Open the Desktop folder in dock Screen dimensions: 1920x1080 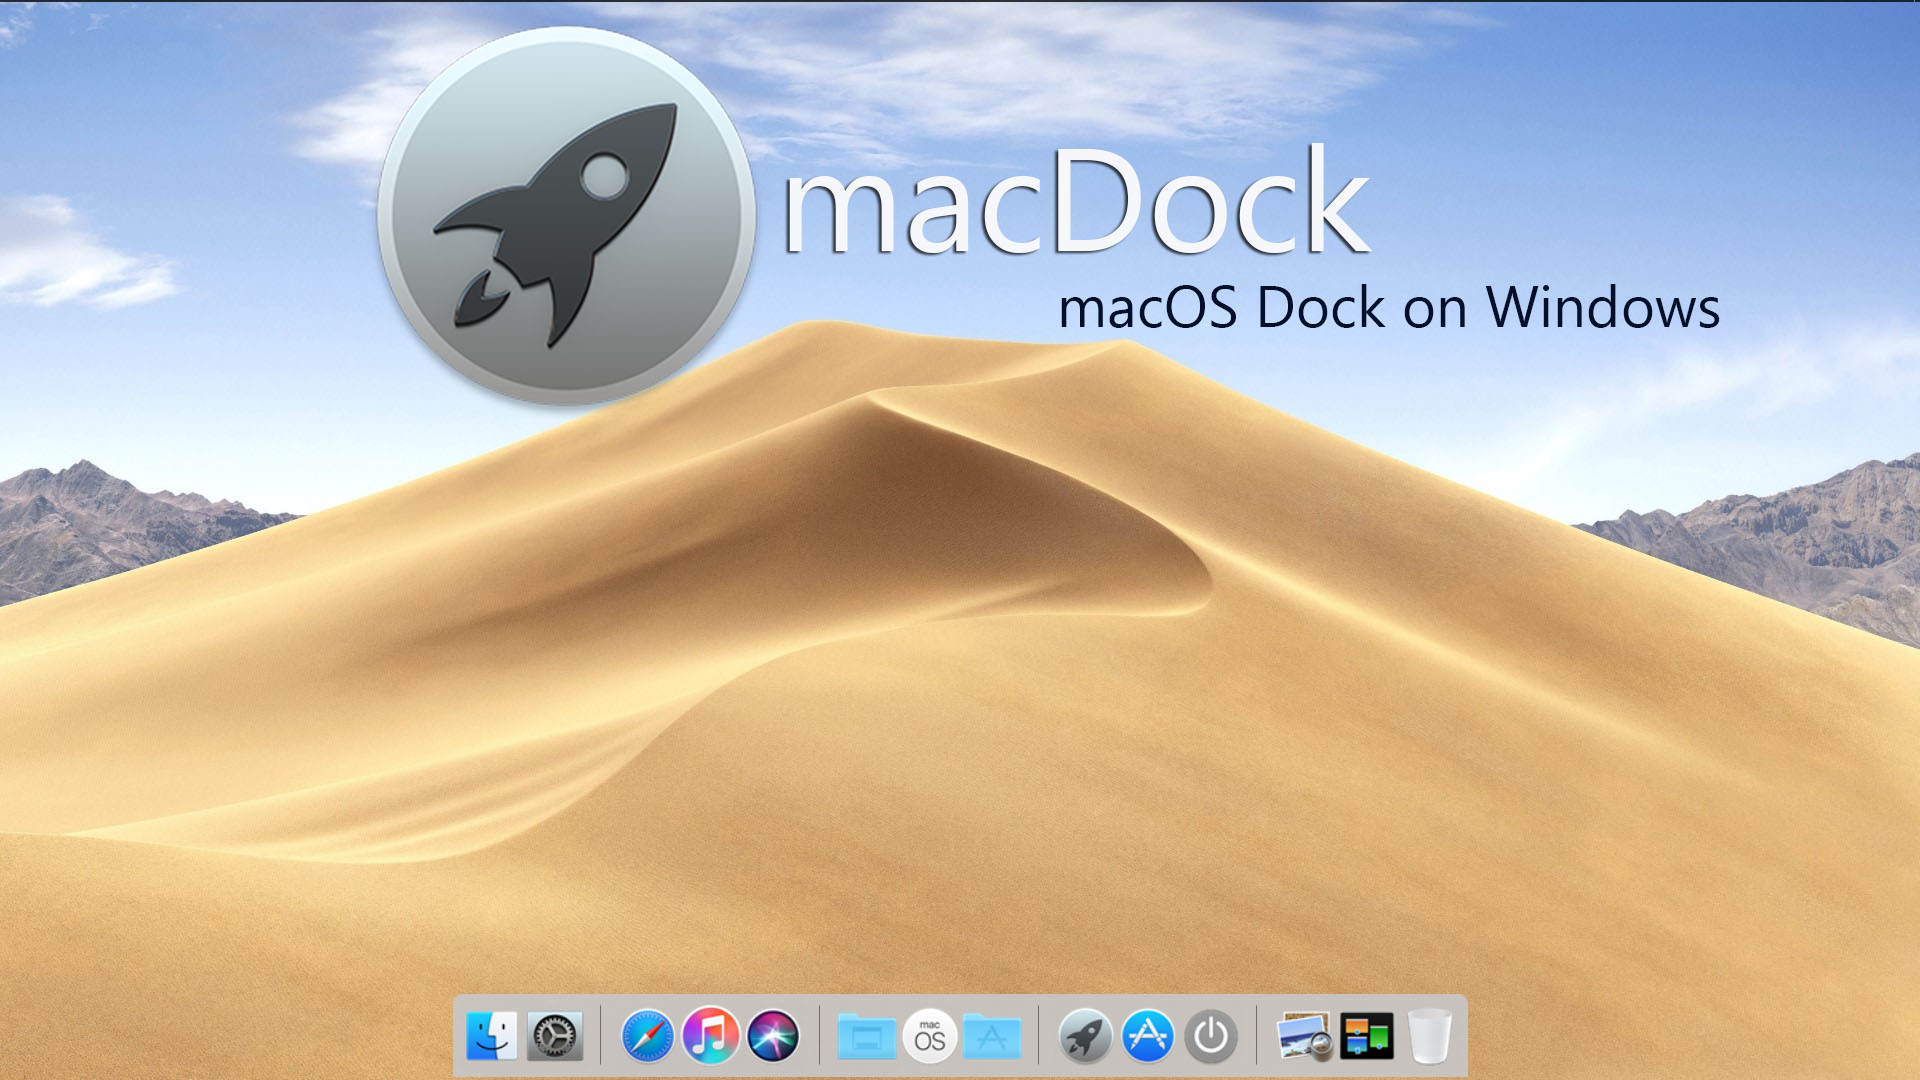[x=866, y=1037]
